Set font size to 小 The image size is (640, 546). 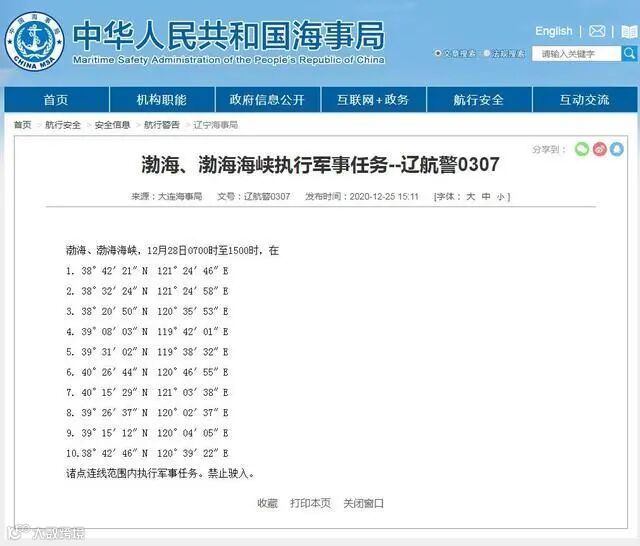pos(501,197)
